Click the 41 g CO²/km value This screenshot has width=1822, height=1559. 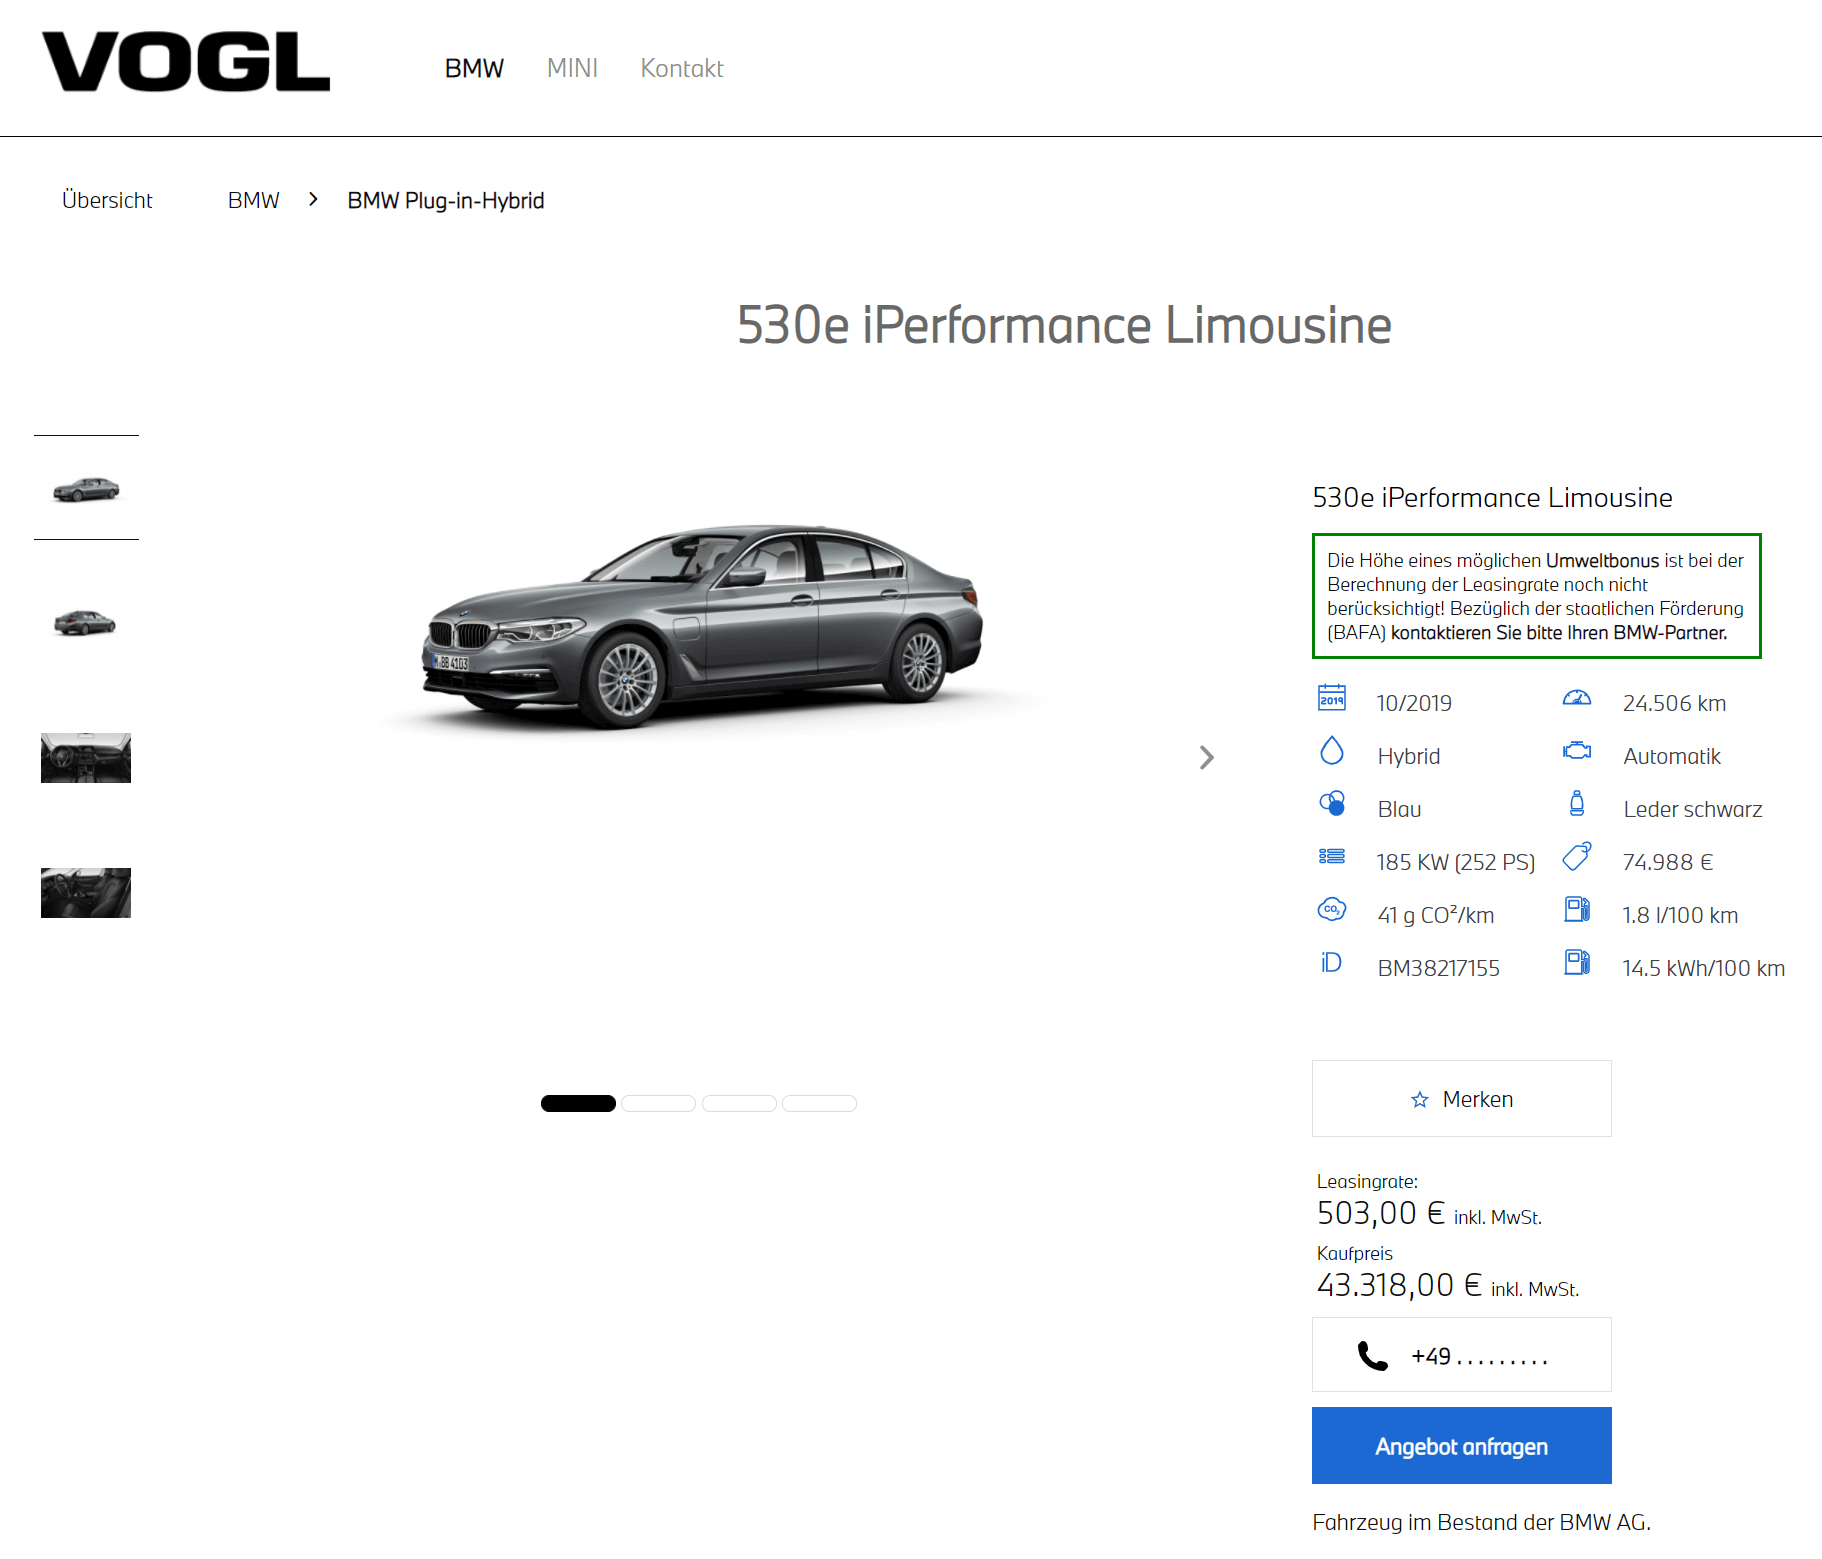pyautogui.click(x=1436, y=915)
